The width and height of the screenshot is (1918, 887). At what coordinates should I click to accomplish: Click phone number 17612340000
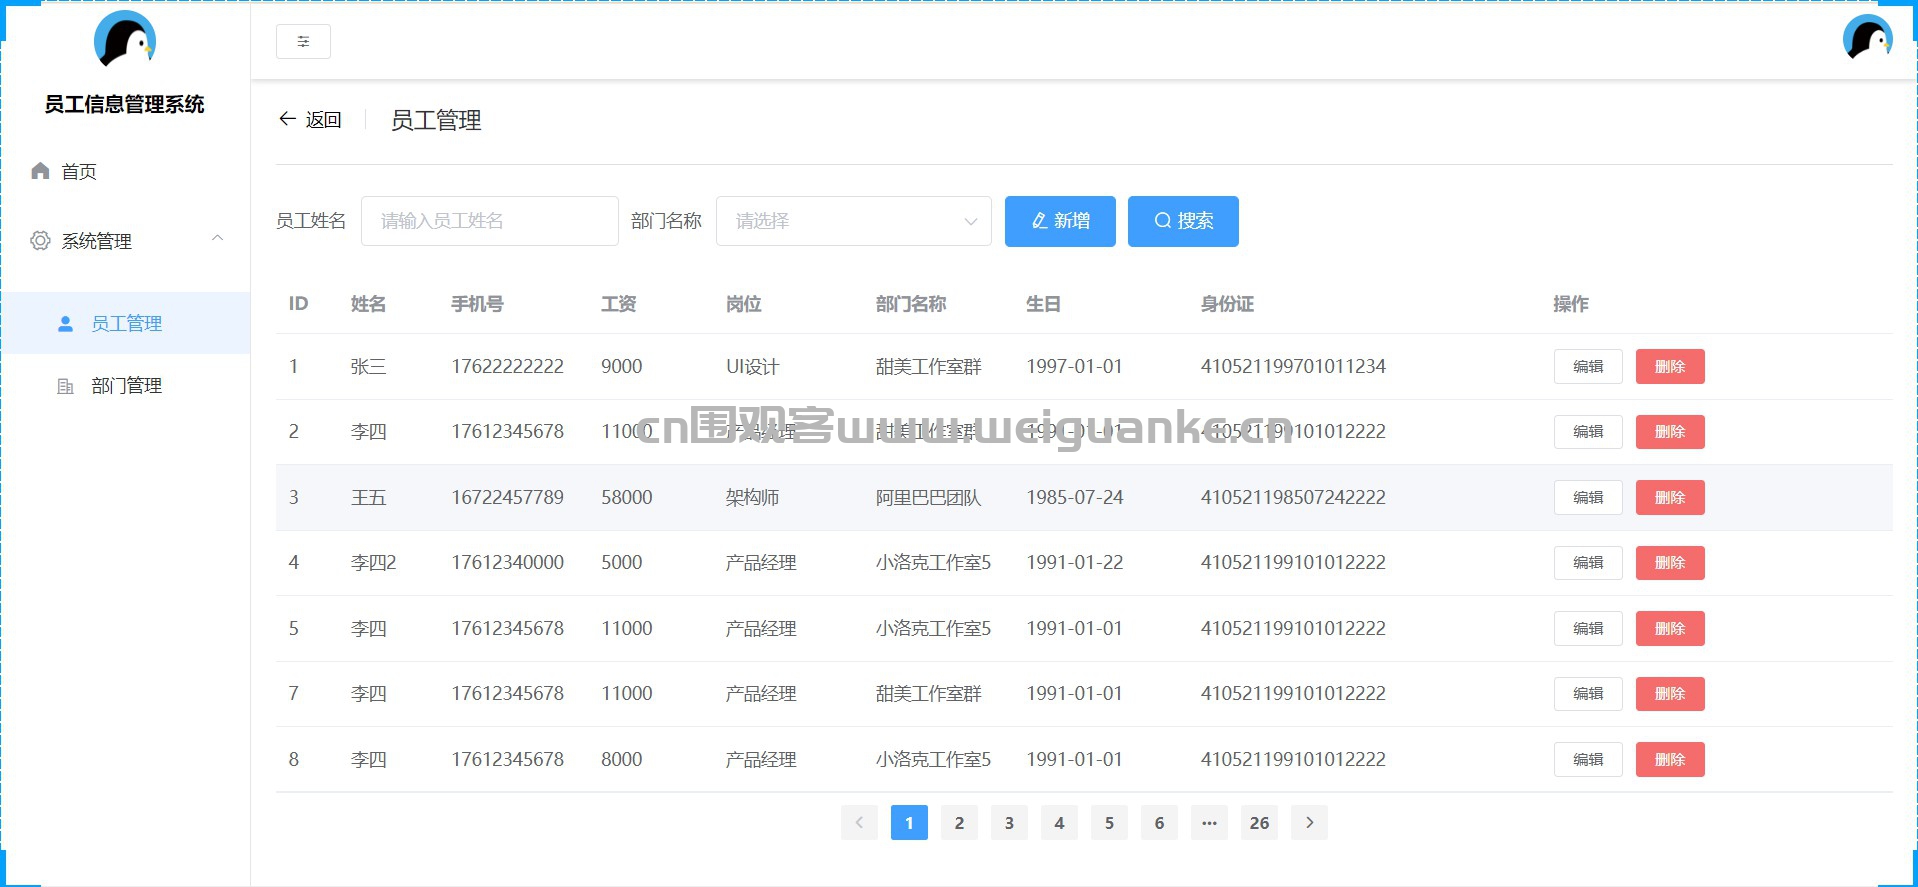pyautogui.click(x=507, y=563)
